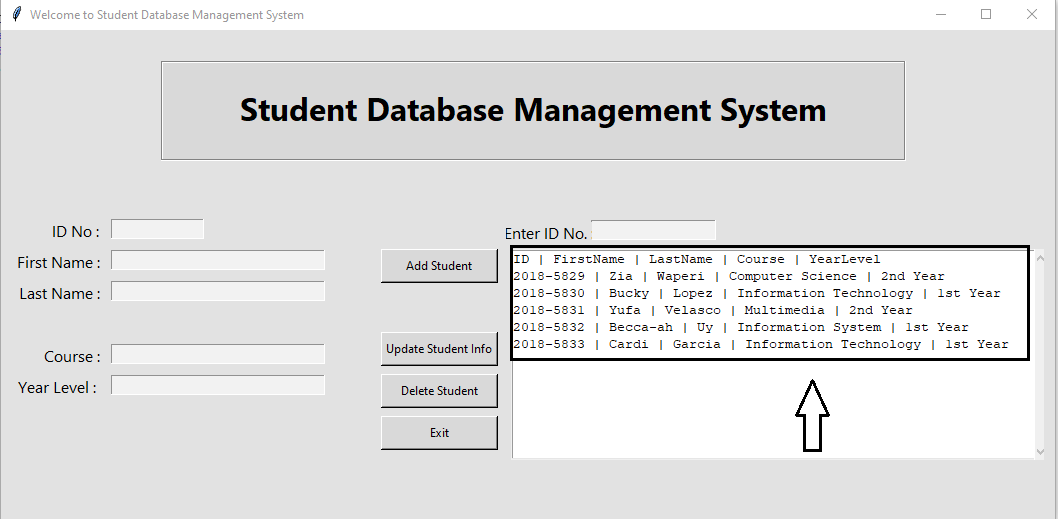The image size is (1058, 519).
Task: Minimize the application window
Action: pyautogui.click(x=941, y=14)
